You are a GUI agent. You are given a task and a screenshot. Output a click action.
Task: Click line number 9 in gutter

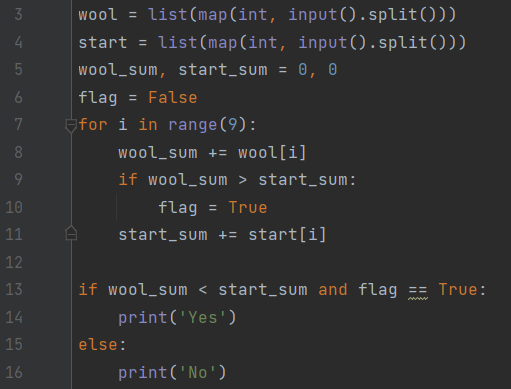tap(18, 180)
